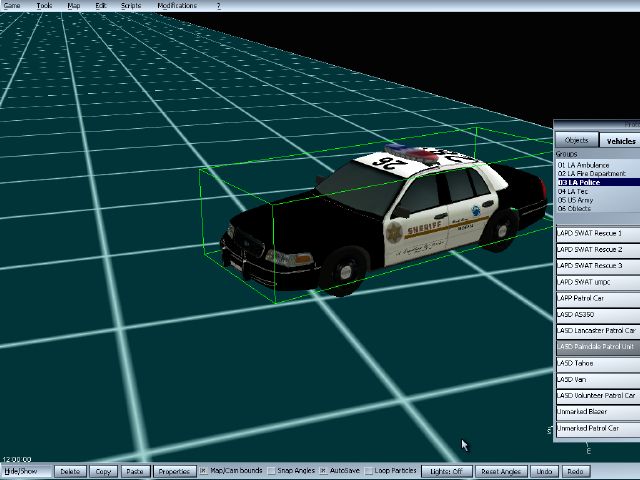Click the Undo button
The image size is (640, 480).
tap(544, 471)
